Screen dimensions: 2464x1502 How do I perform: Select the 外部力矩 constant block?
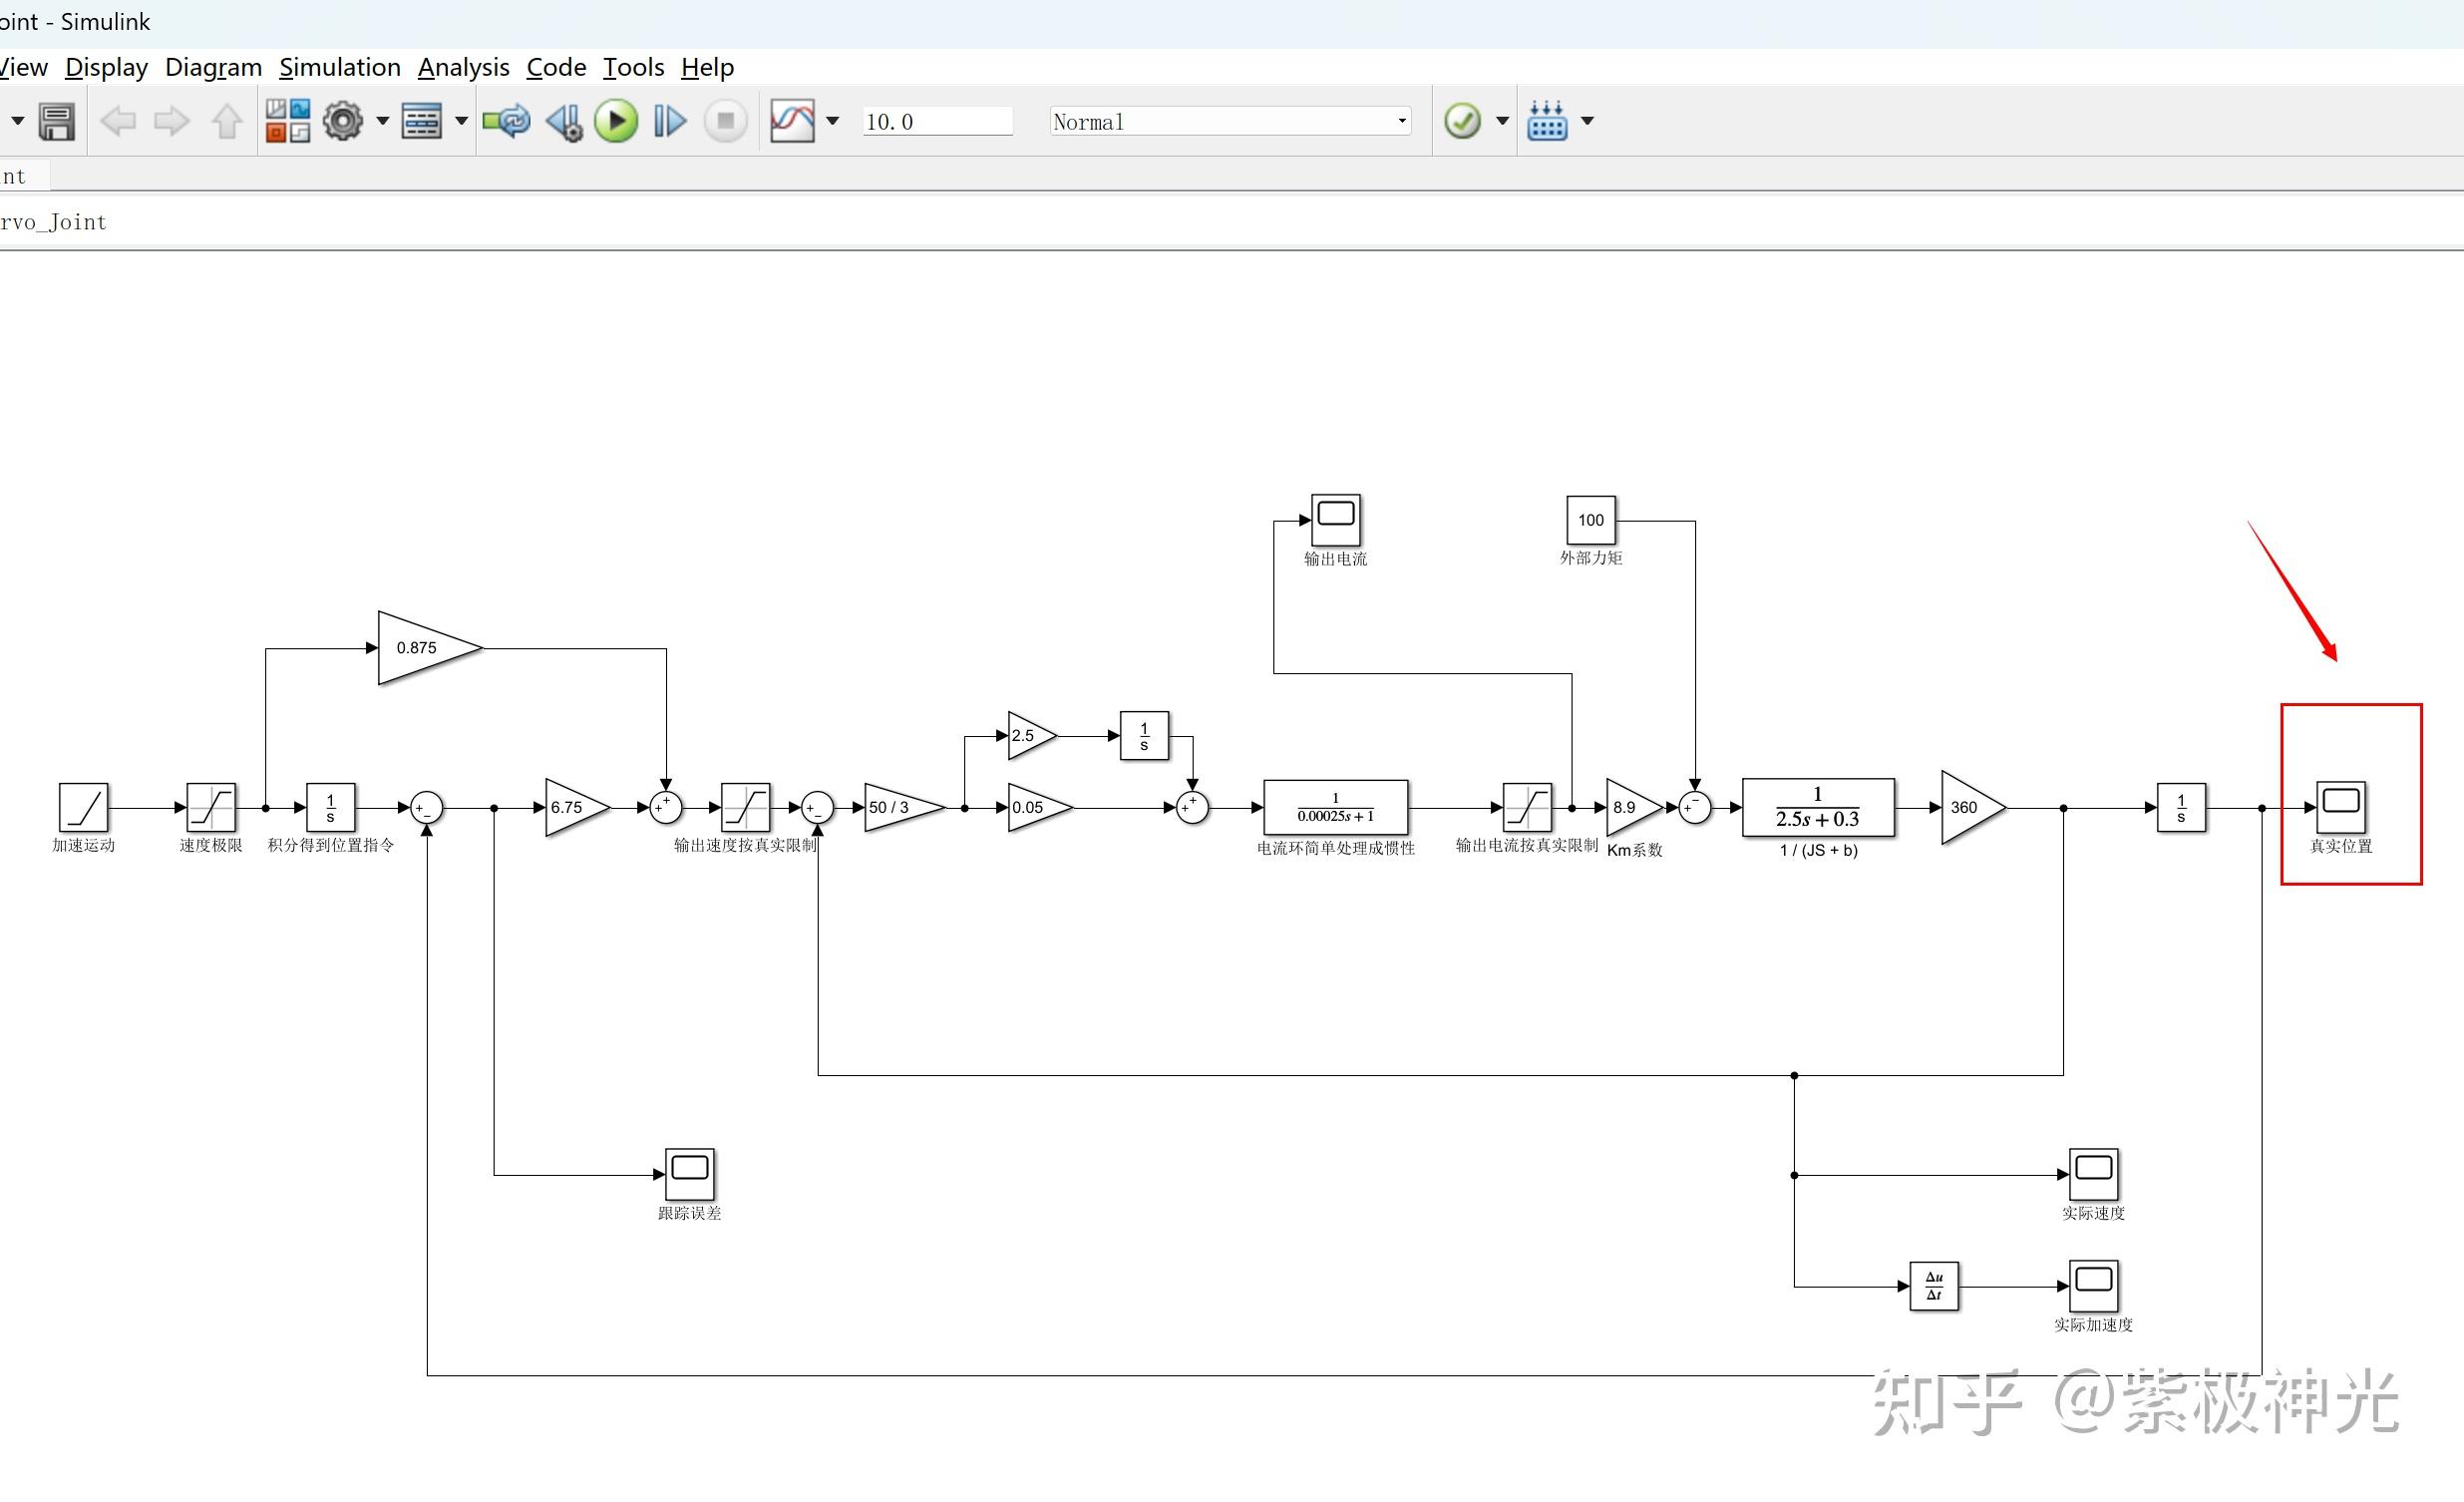(1590, 520)
